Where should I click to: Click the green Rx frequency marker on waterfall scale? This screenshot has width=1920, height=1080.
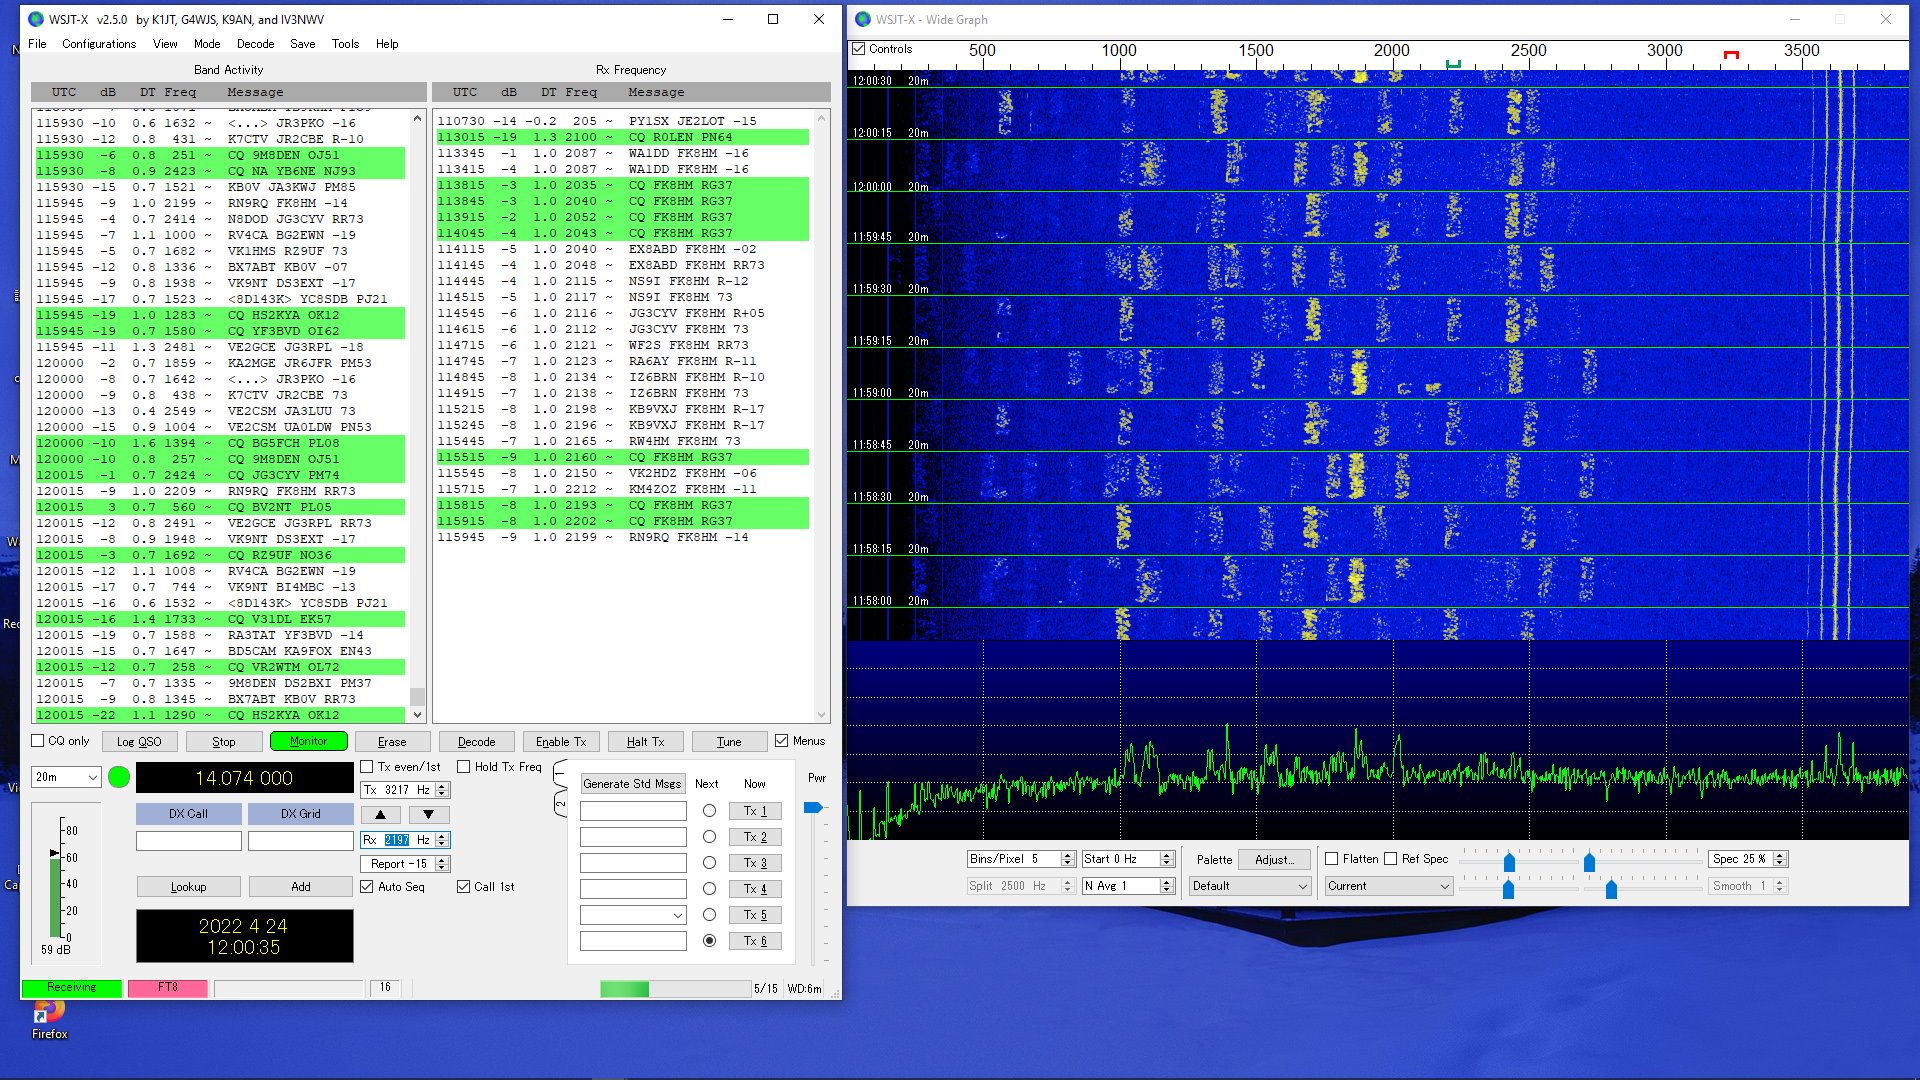click(x=1453, y=64)
